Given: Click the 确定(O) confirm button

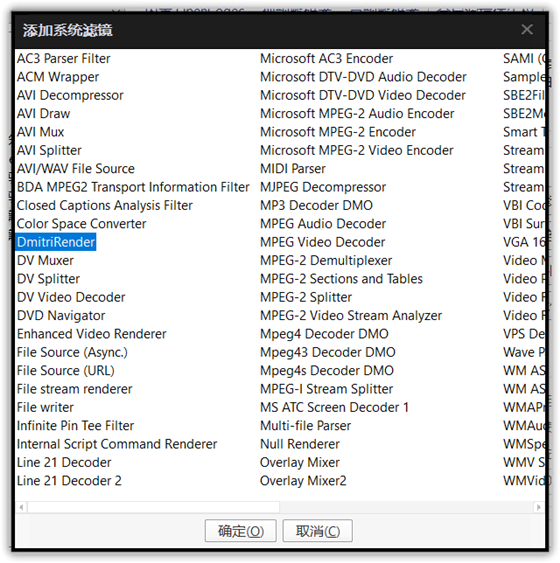Looking at the screenshot, I should pos(240,530).
